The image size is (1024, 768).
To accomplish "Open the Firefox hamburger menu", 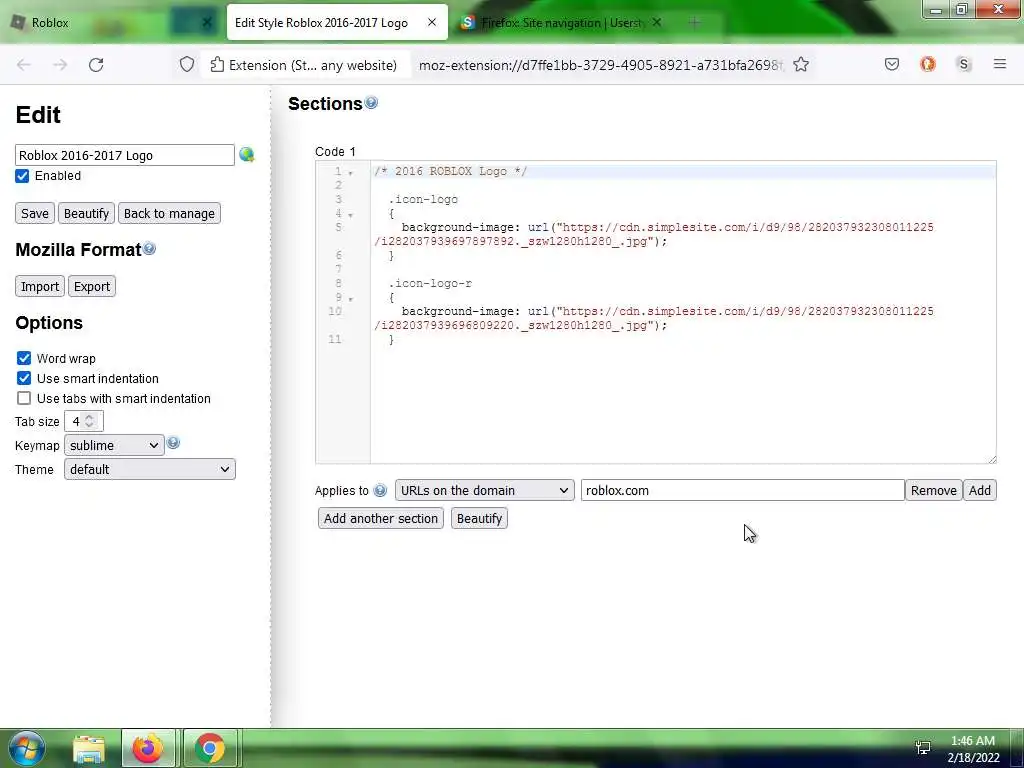I will [x=999, y=64].
